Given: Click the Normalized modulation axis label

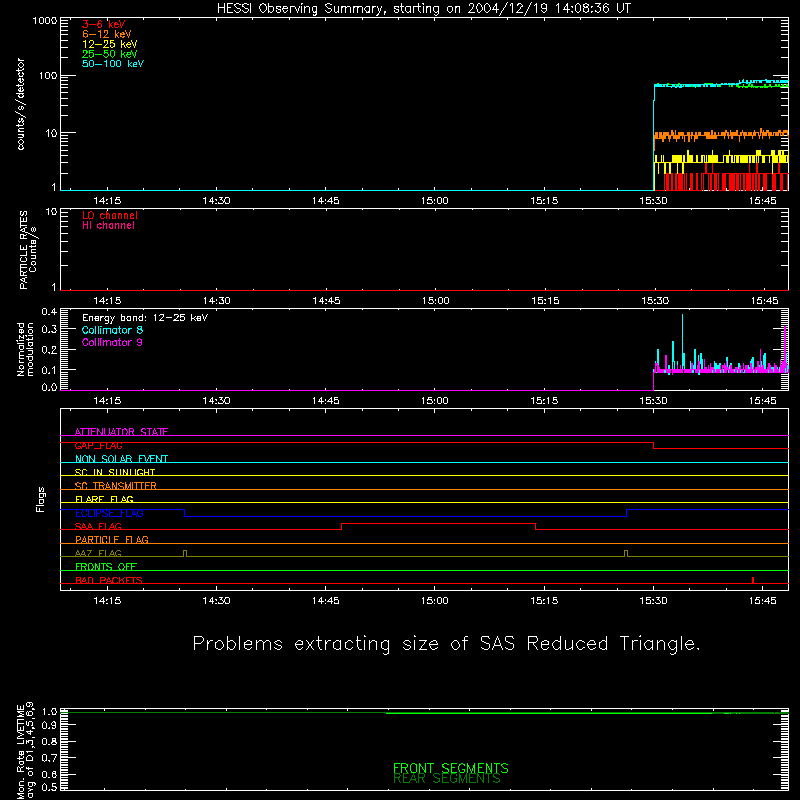Looking at the screenshot, I should pyautogui.click(x=25, y=349).
